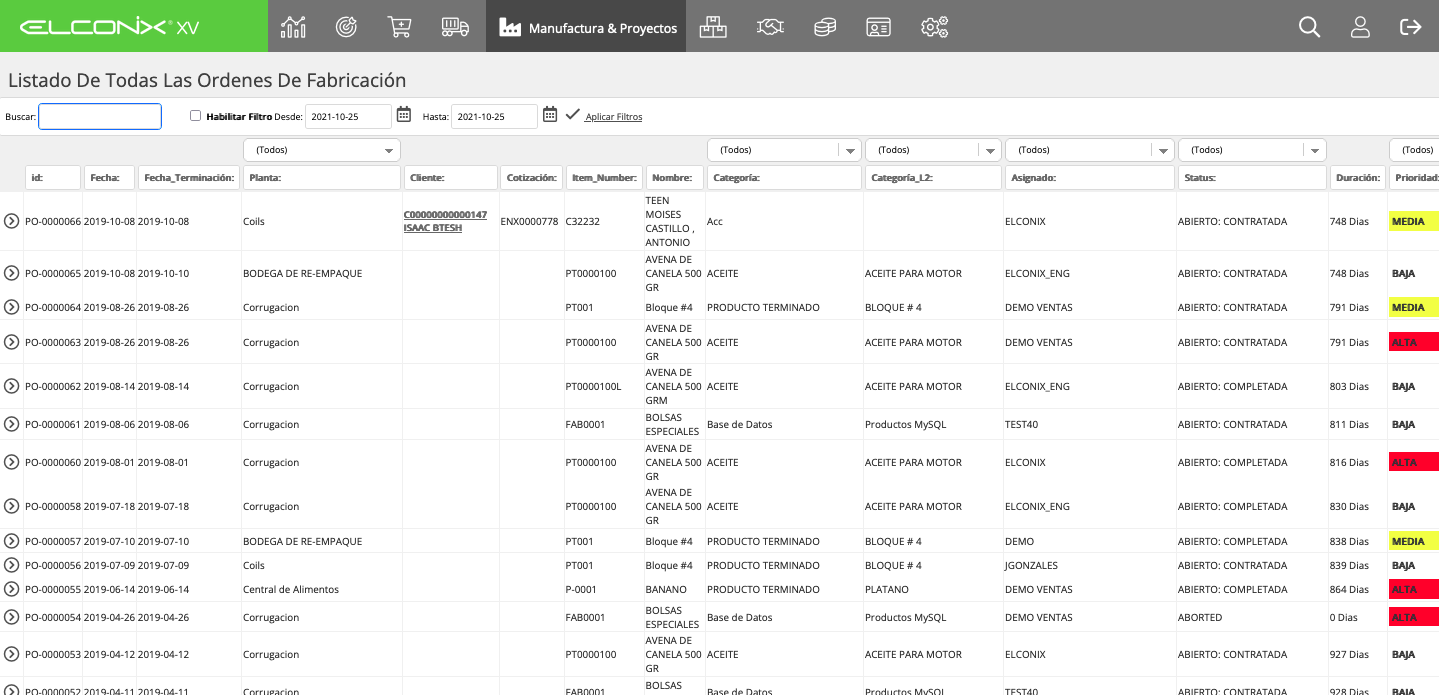Open the Asignado filter dropdown
The image size is (1439, 695).
tap(1089, 150)
